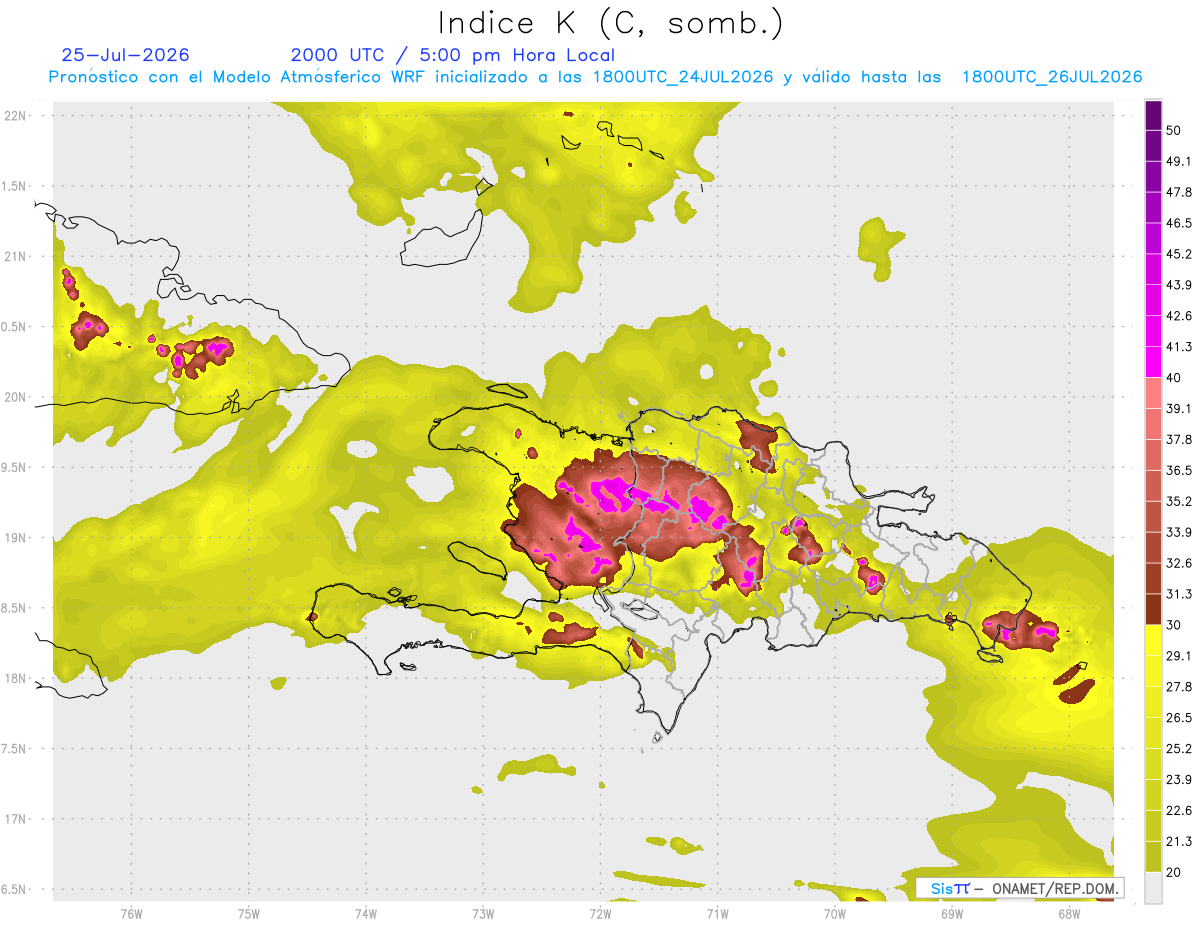
Task: Click the legend value "39.1"
Action: [1179, 408]
